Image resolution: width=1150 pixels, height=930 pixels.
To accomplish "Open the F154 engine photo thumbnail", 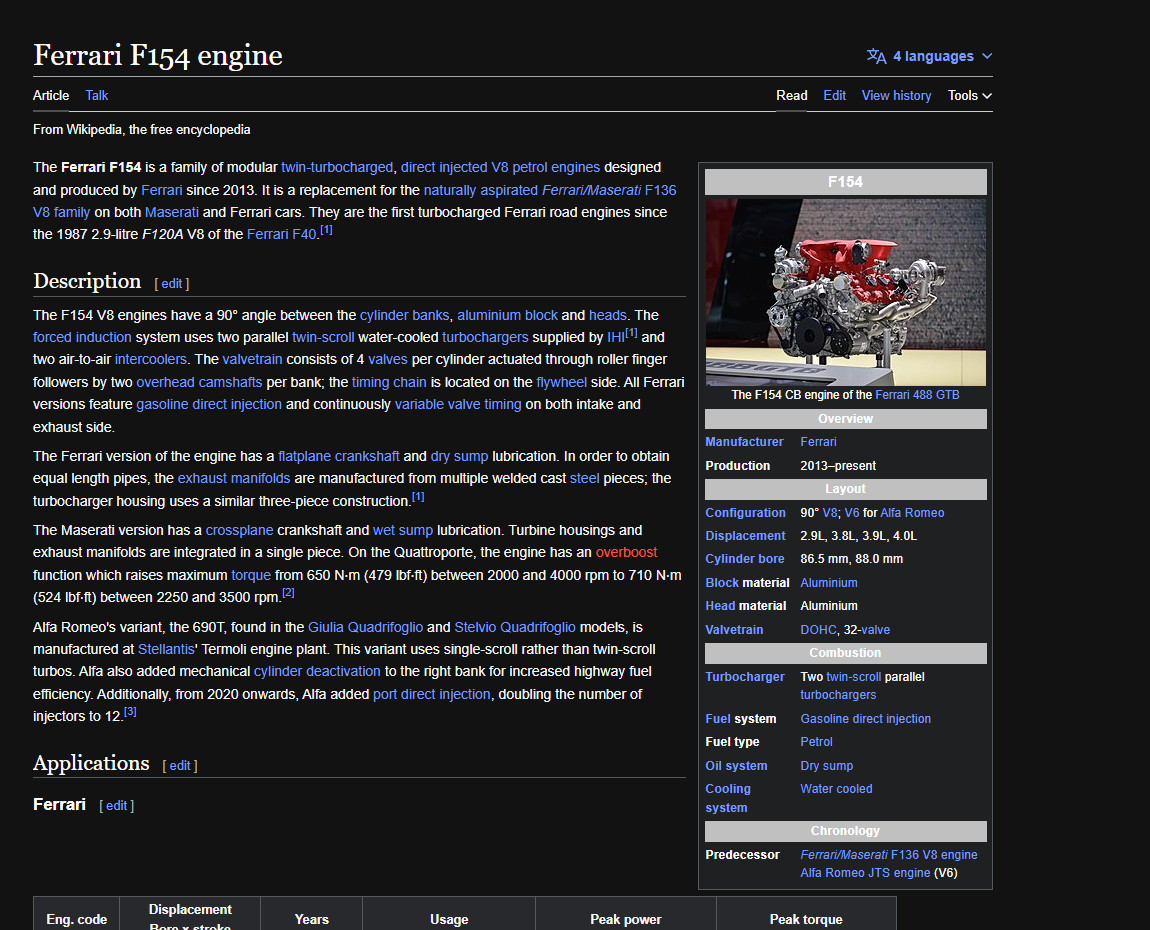I will pos(846,292).
